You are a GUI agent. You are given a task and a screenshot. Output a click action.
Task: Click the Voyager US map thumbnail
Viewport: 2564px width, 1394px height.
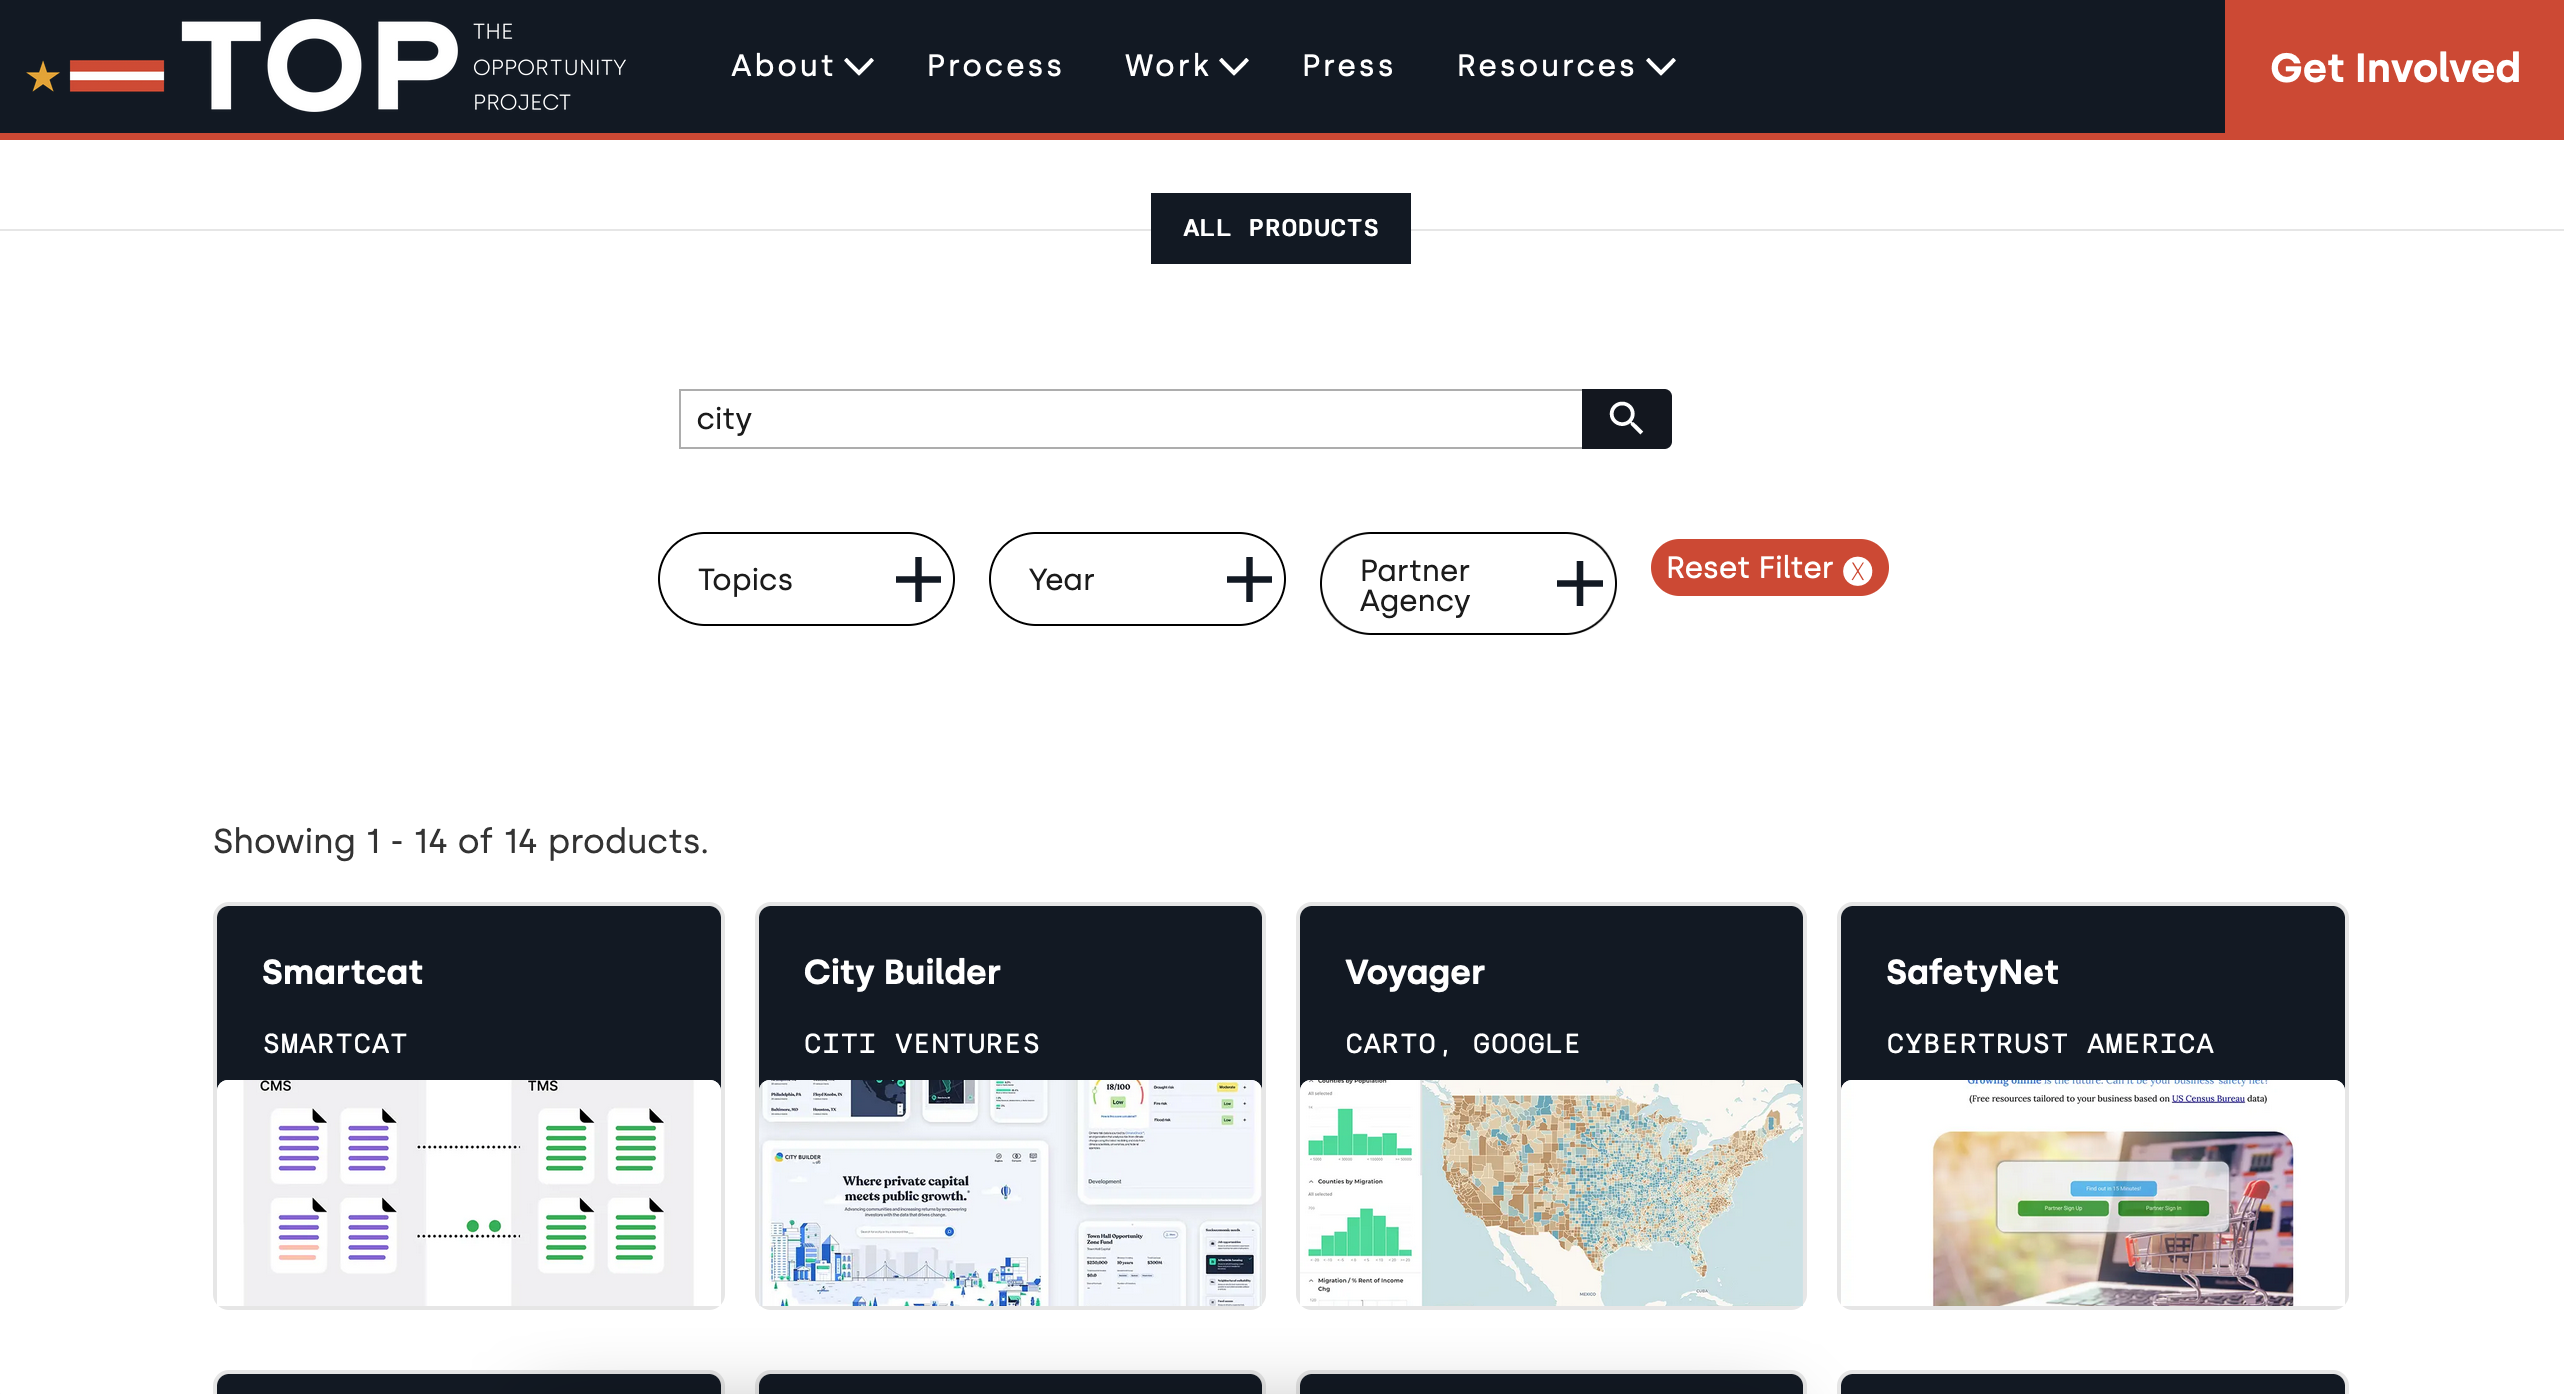point(1552,1192)
